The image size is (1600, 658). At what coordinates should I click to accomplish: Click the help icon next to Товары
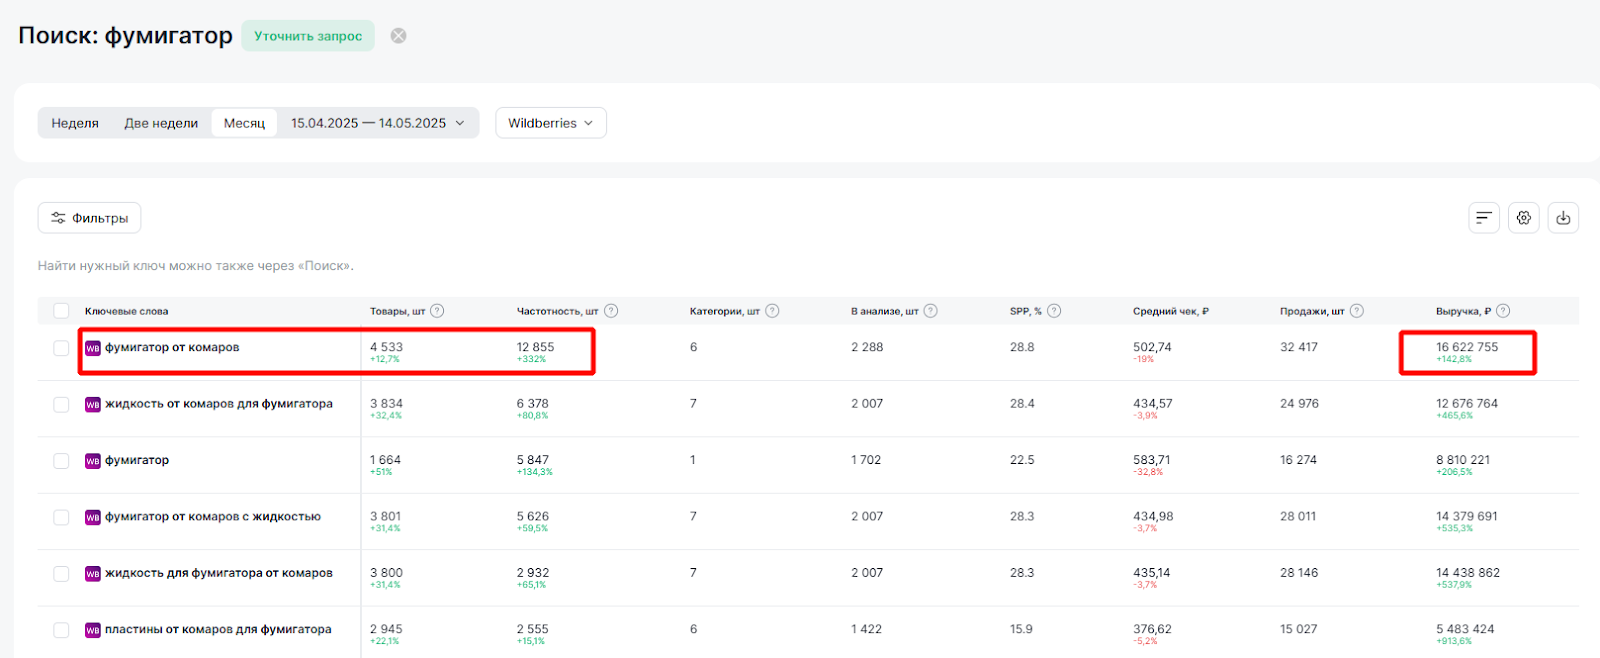[437, 311]
